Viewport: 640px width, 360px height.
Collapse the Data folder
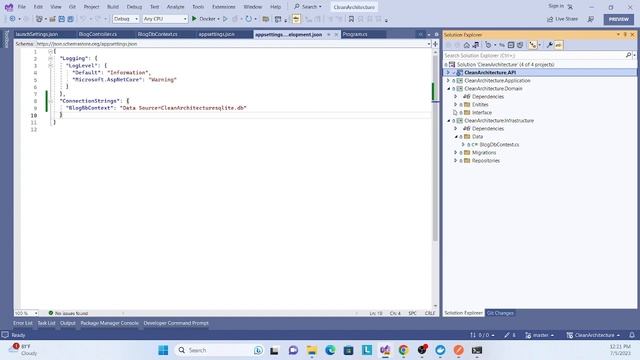456,137
